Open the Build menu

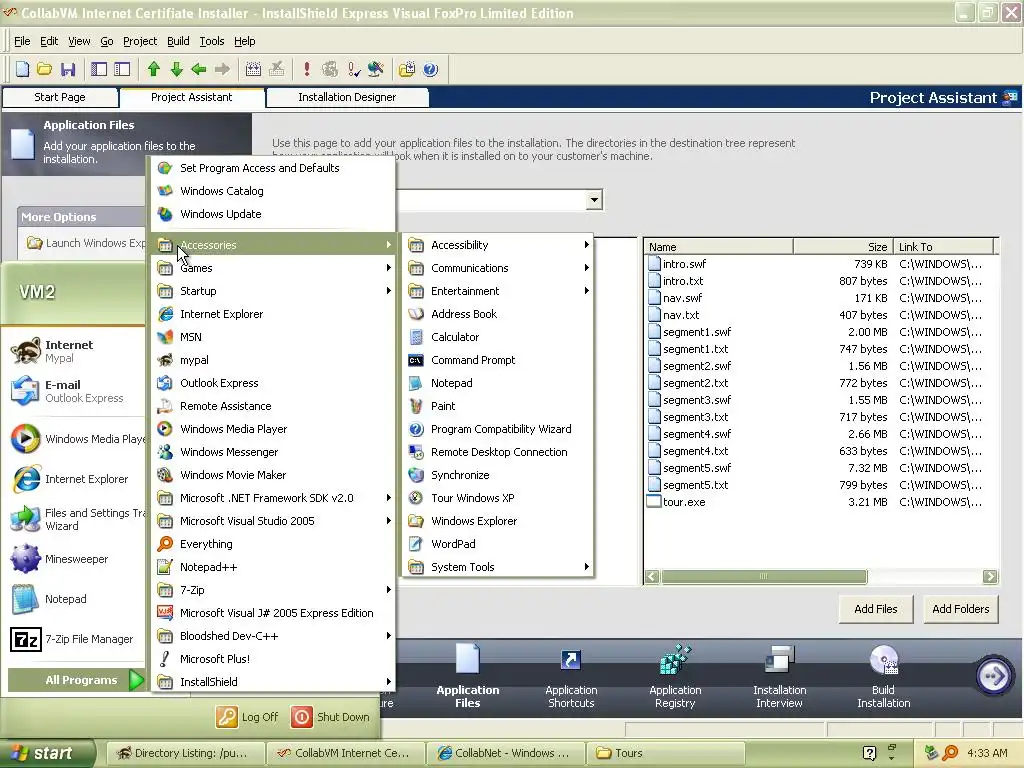point(178,41)
